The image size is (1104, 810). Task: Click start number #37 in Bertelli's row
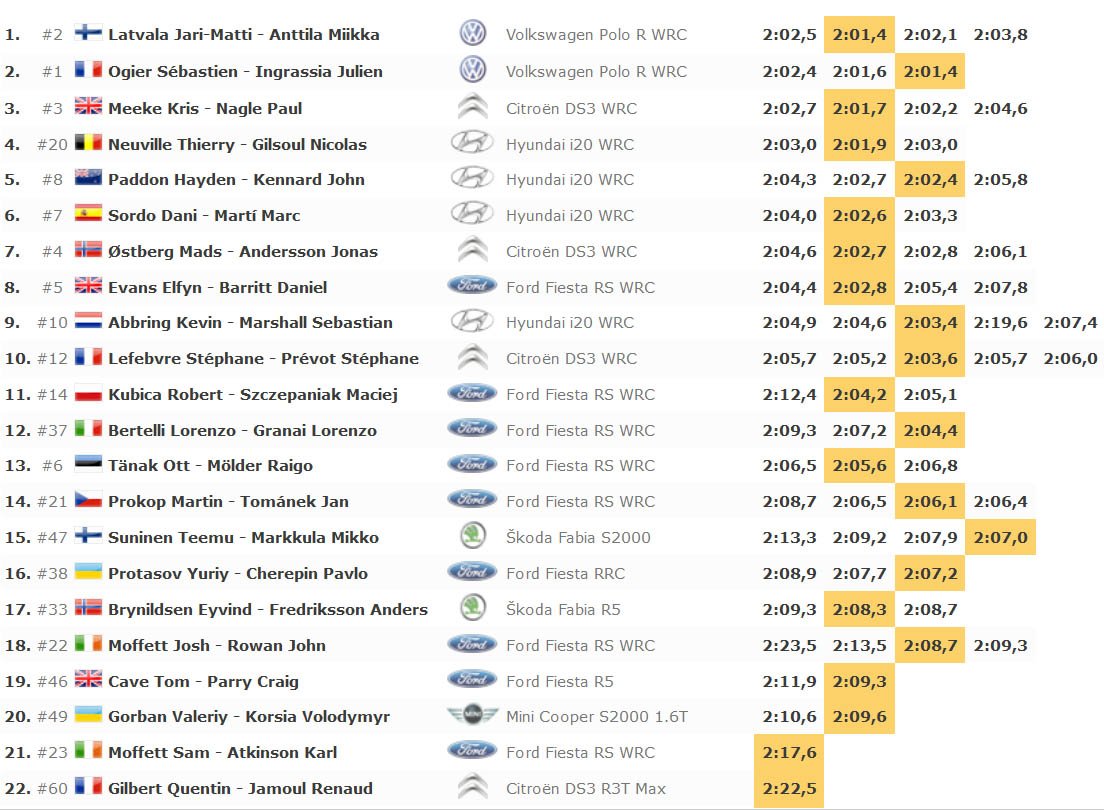52,430
